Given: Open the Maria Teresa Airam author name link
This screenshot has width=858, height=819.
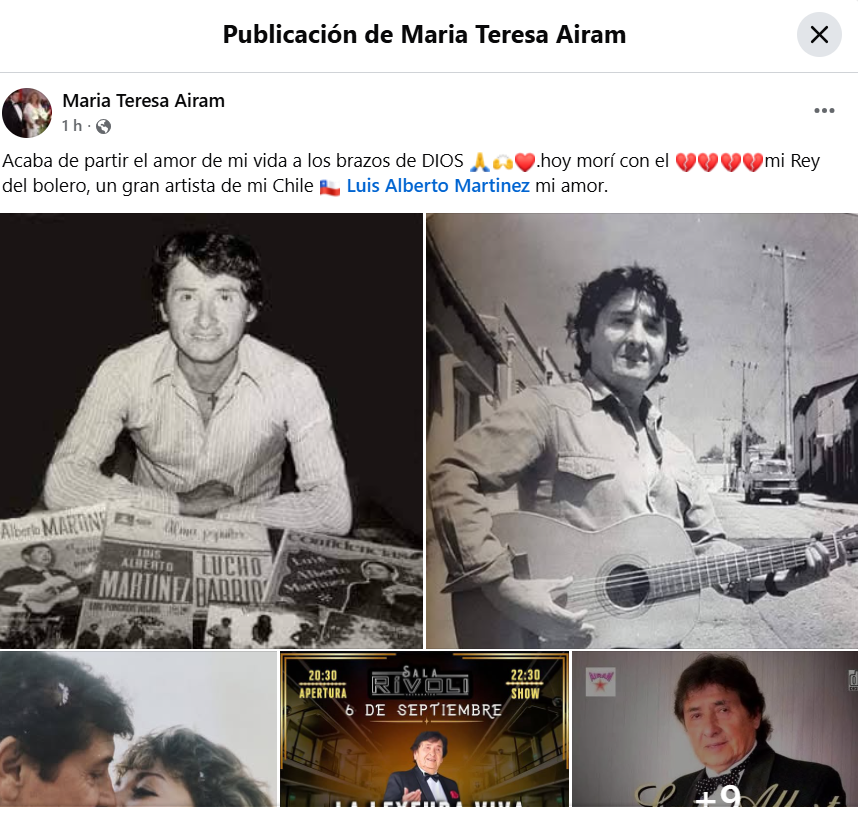Looking at the screenshot, I should point(143,101).
